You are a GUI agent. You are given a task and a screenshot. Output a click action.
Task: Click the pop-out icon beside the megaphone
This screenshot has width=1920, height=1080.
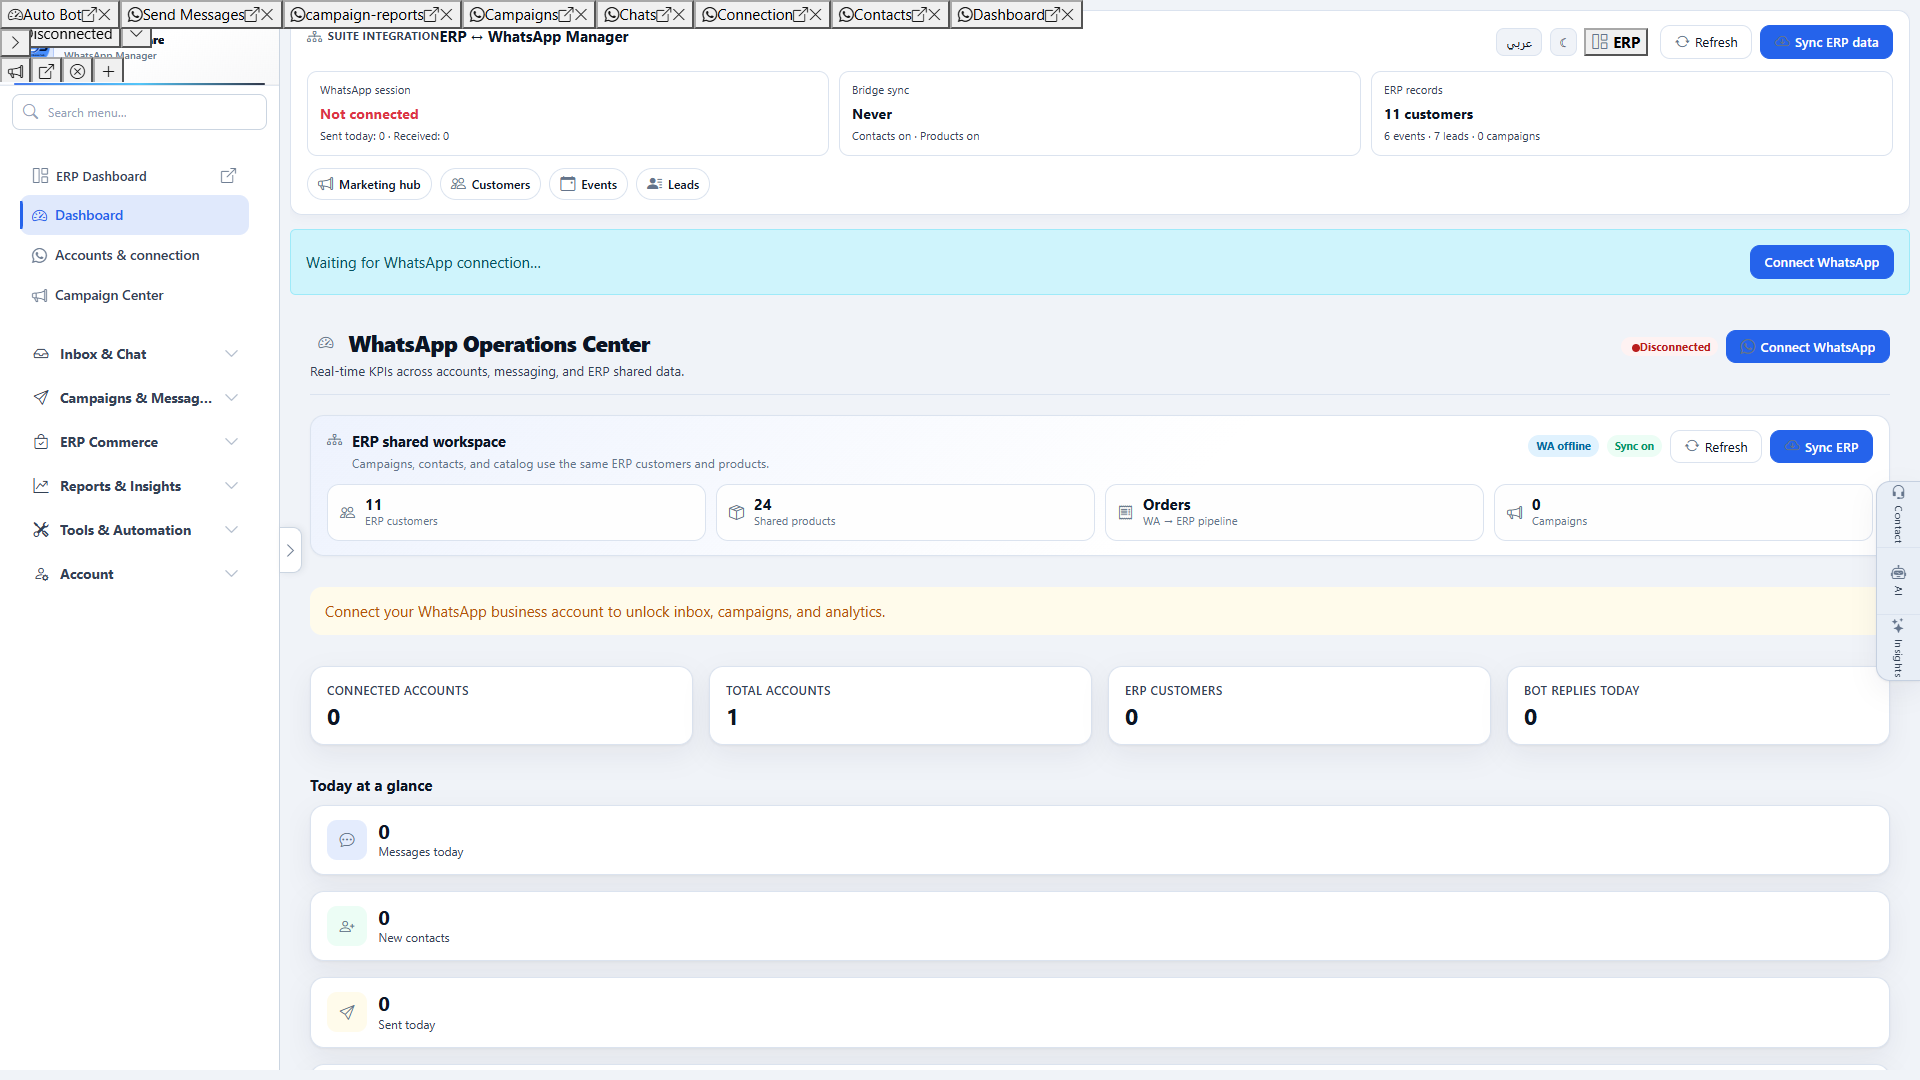(x=47, y=71)
